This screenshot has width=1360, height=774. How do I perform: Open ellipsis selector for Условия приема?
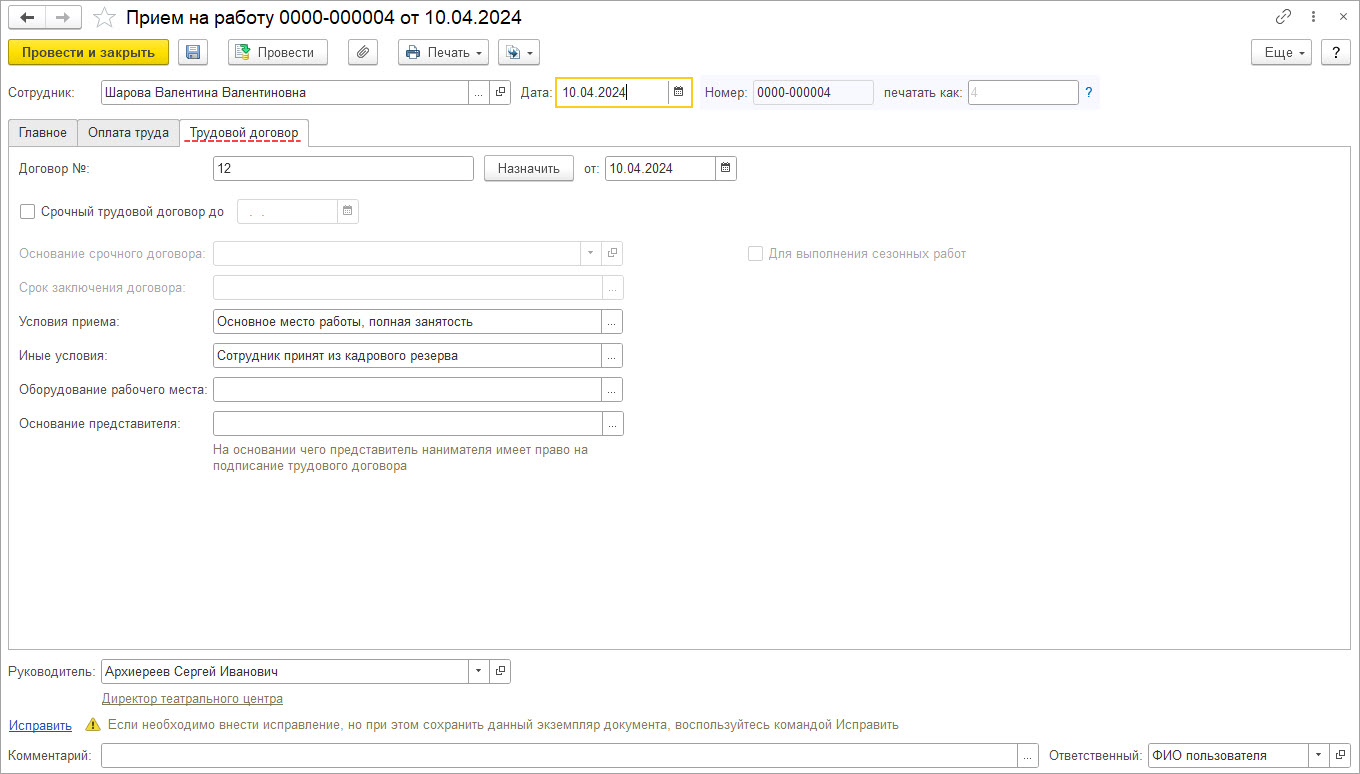click(x=612, y=322)
